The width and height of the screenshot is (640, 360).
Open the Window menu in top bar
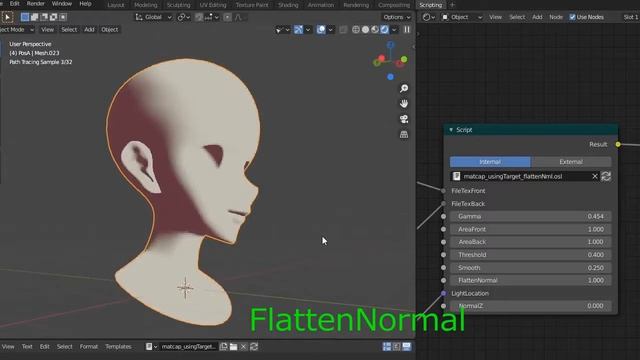pos(62,4)
